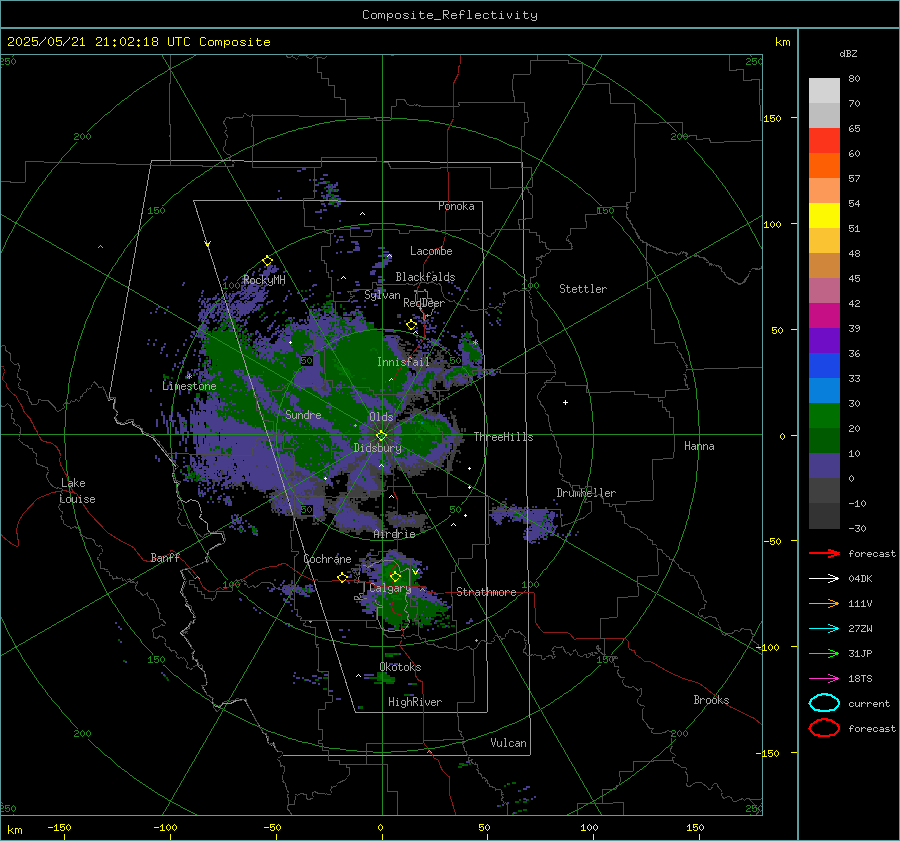Click the RedDeer city label
The image size is (900, 841).
(x=424, y=303)
